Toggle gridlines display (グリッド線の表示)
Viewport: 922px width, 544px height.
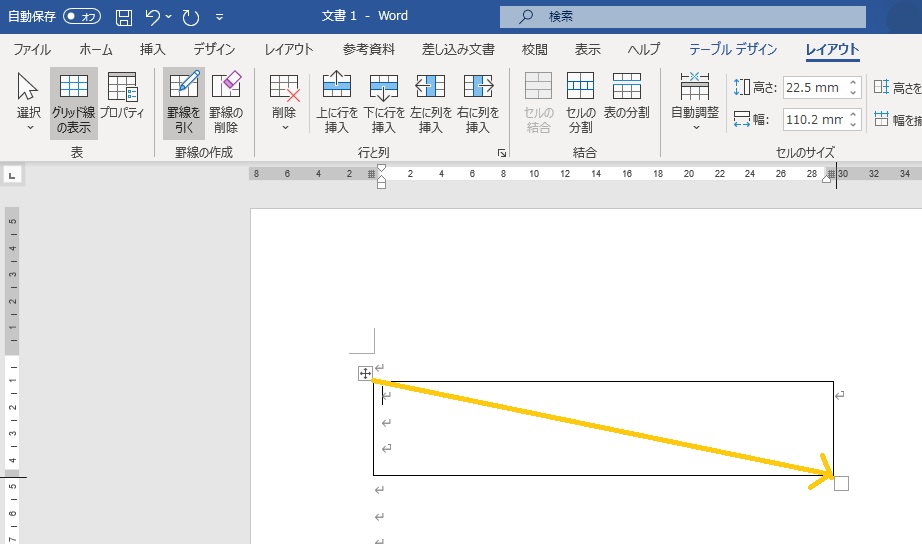tap(74, 103)
